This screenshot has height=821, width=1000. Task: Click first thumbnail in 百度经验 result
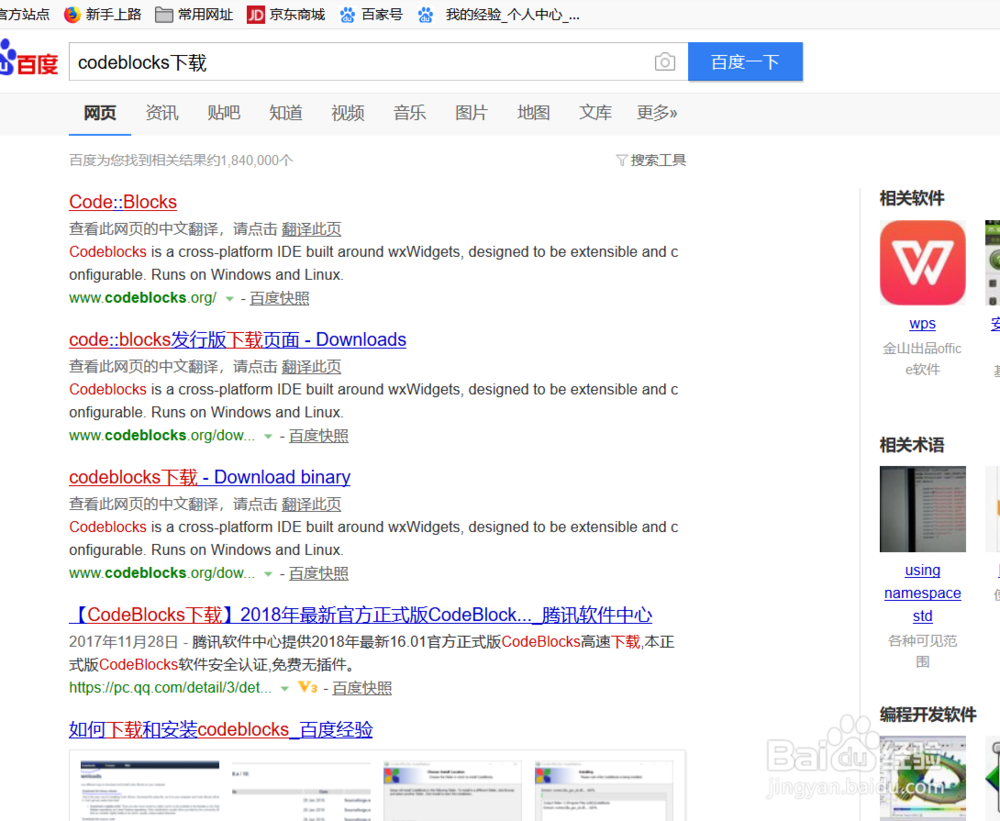click(x=149, y=790)
